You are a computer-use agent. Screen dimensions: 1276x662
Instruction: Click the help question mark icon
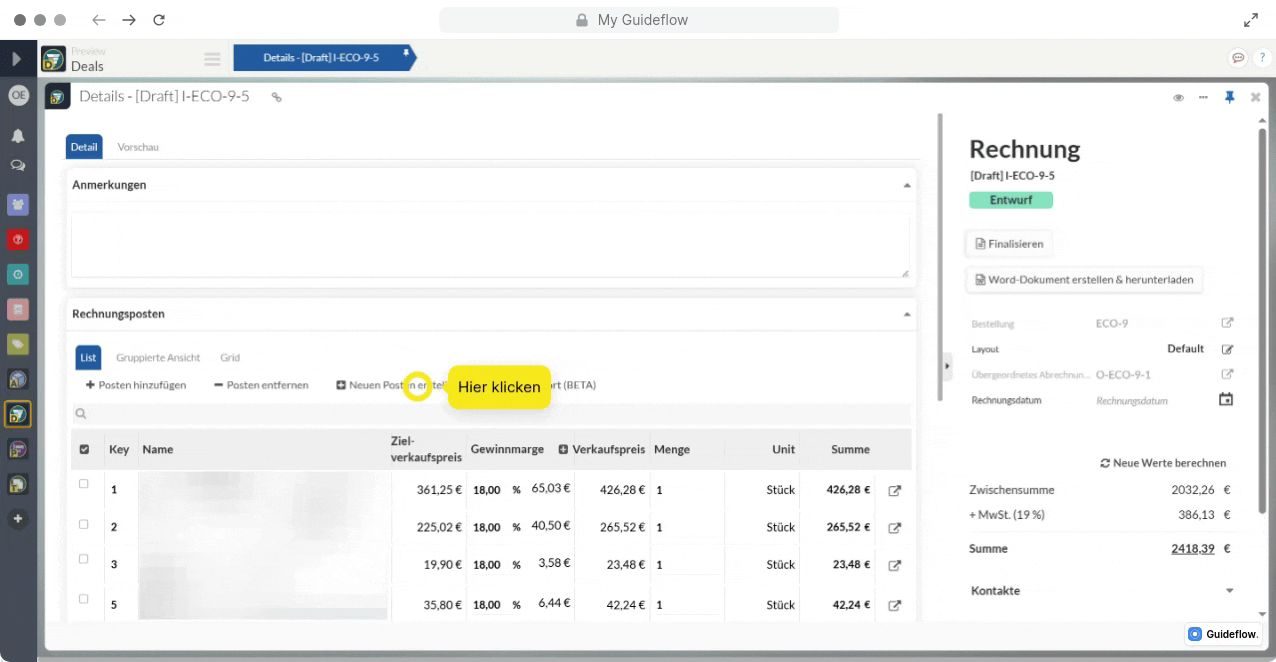click(1261, 58)
